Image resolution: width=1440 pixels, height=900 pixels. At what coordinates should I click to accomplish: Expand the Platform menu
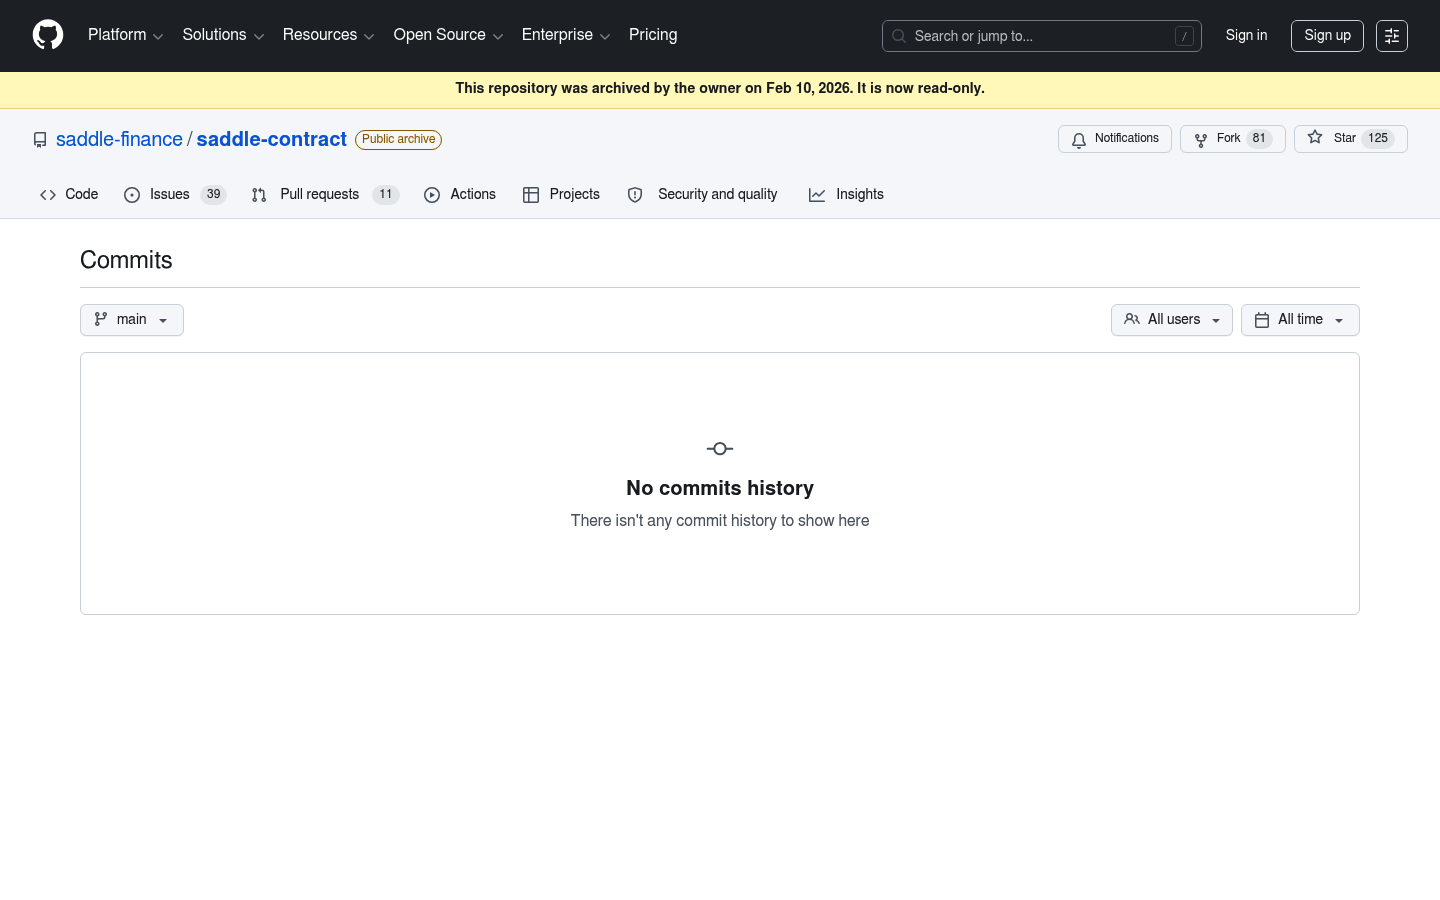pos(126,35)
